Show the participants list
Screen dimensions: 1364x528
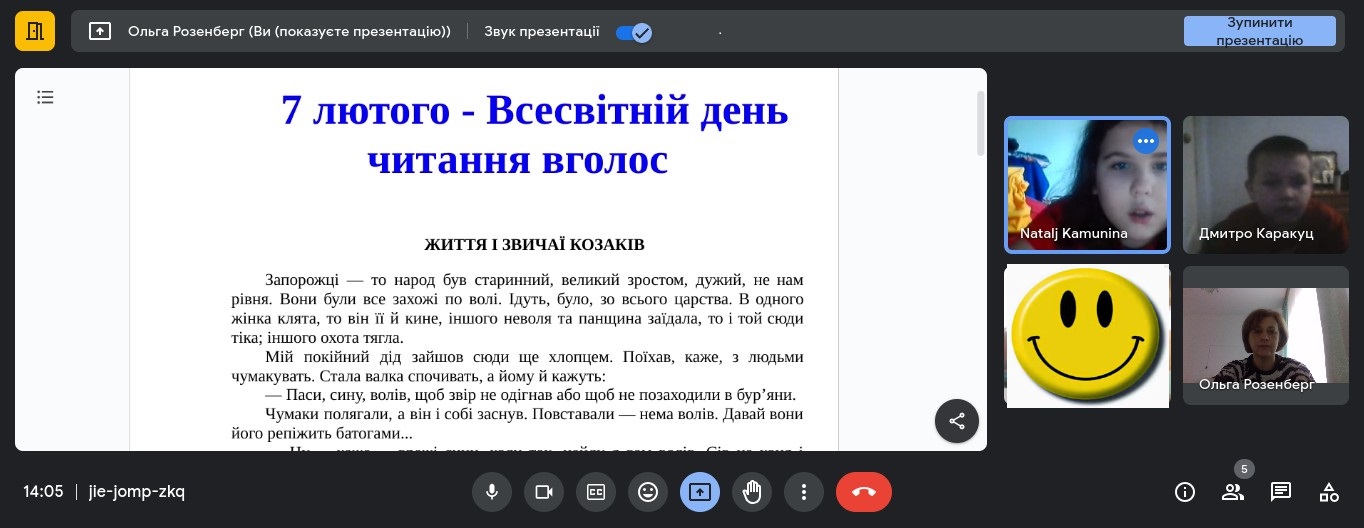pyautogui.click(x=1233, y=492)
